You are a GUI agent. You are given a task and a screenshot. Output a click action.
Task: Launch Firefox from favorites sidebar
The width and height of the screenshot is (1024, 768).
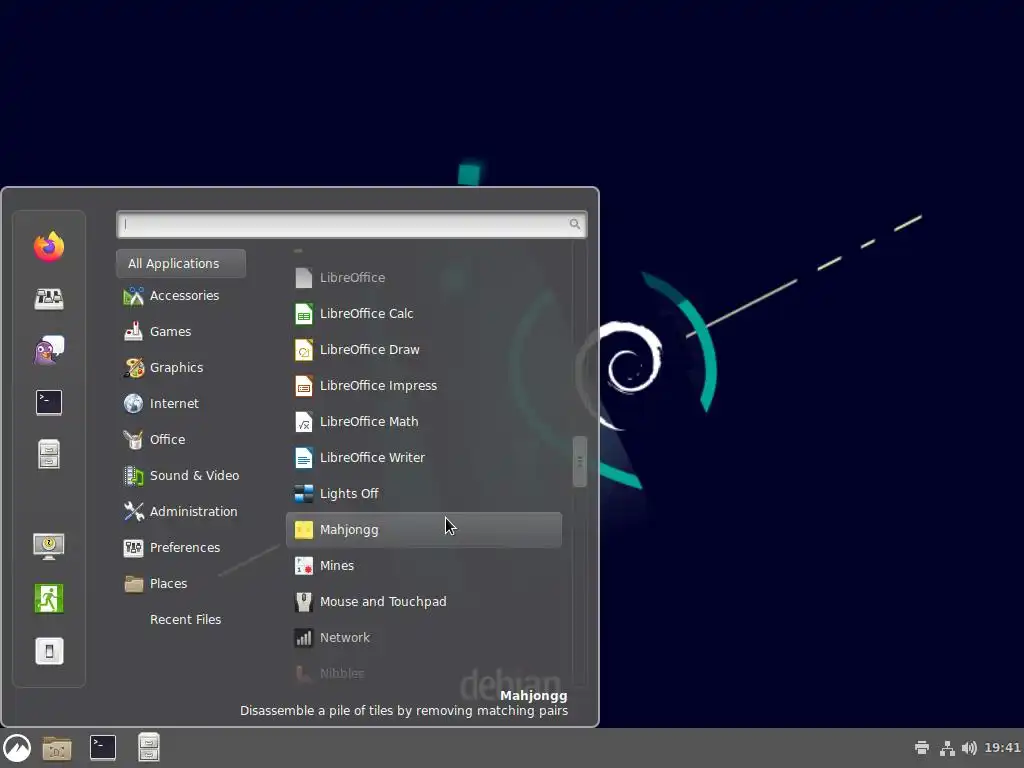(49, 246)
